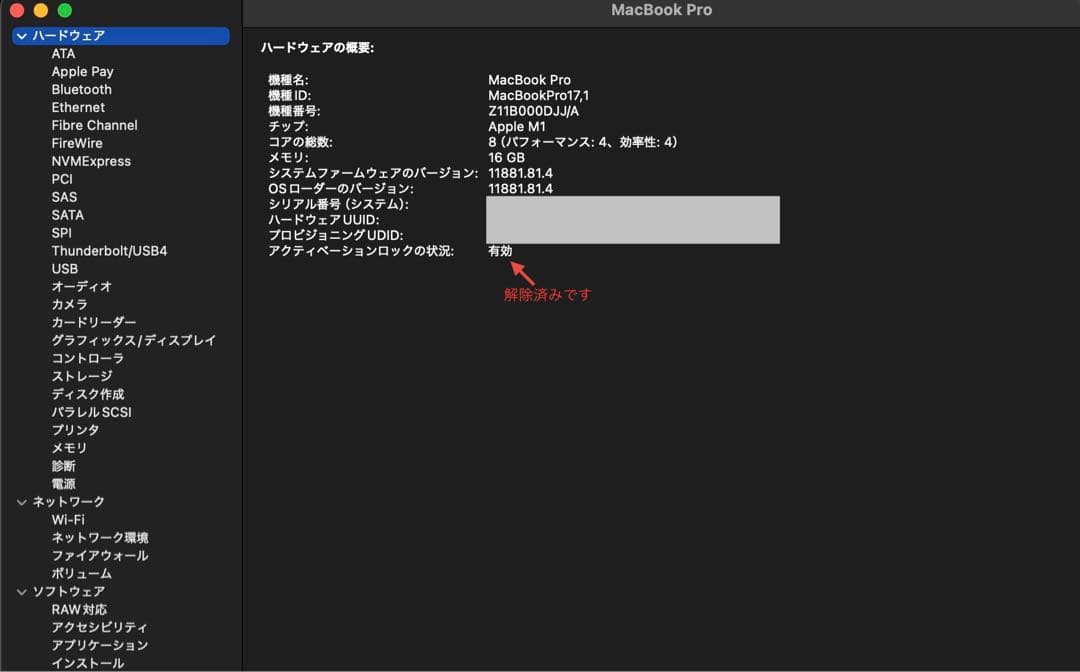Expand the ソフトウェア section chevron

pyautogui.click(x=21, y=591)
